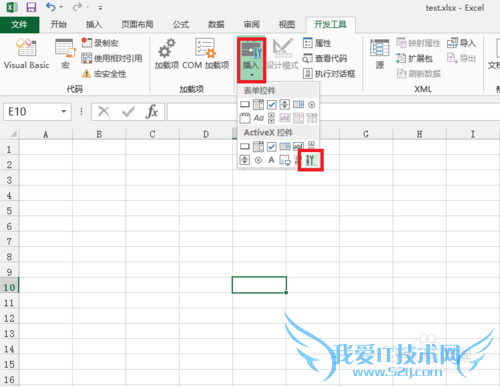Open the 文件 file tab
This screenshot has width=500, height=387.
click(19, 25)
